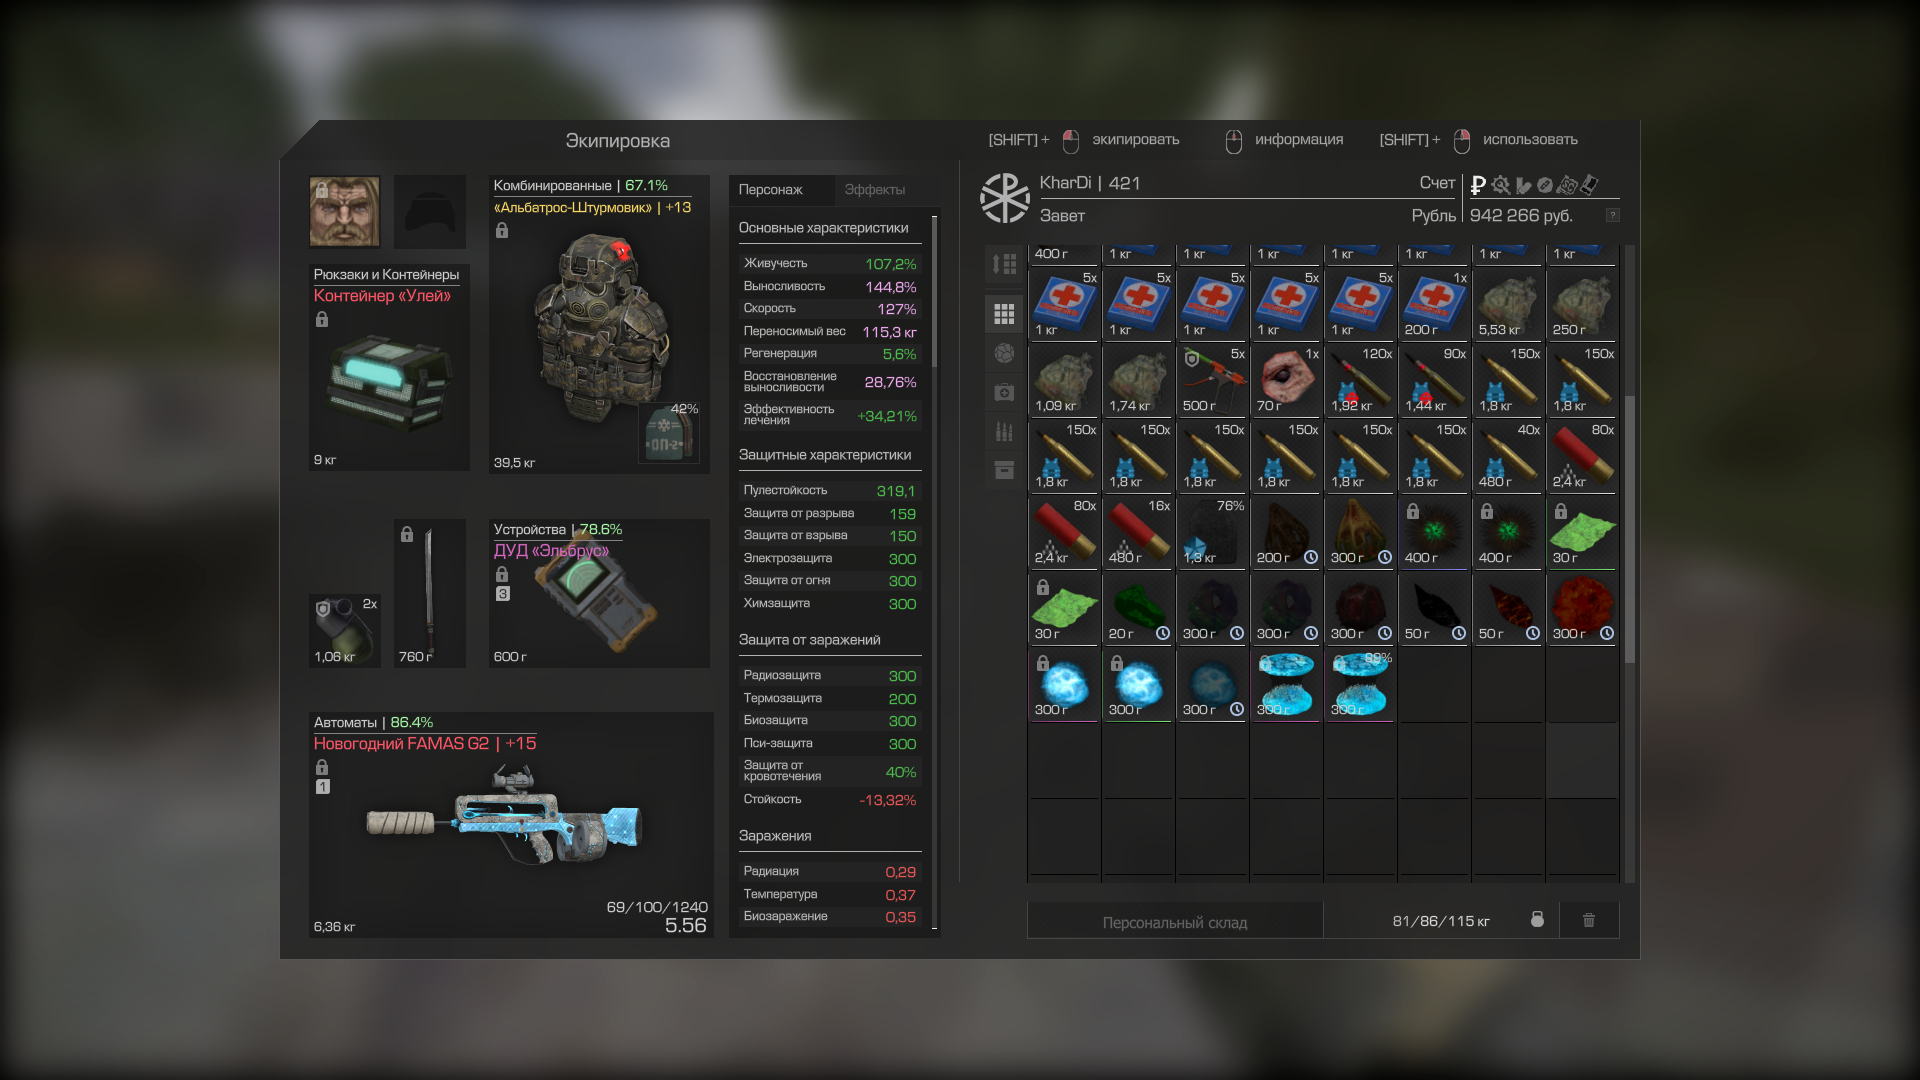Select the 2x grenade slot item

pyautogui.click(x=345, y=630)
